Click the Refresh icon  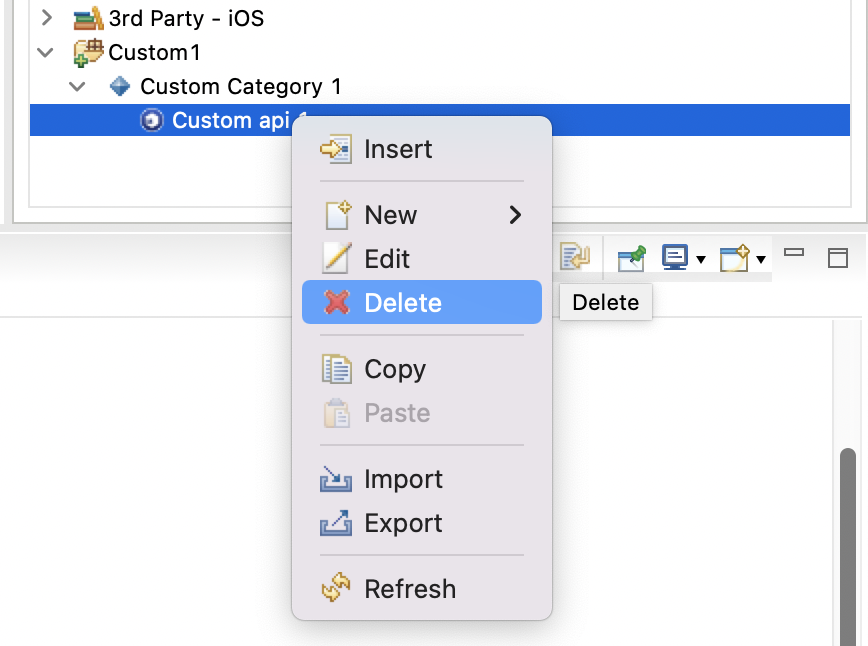click(335, 589)
